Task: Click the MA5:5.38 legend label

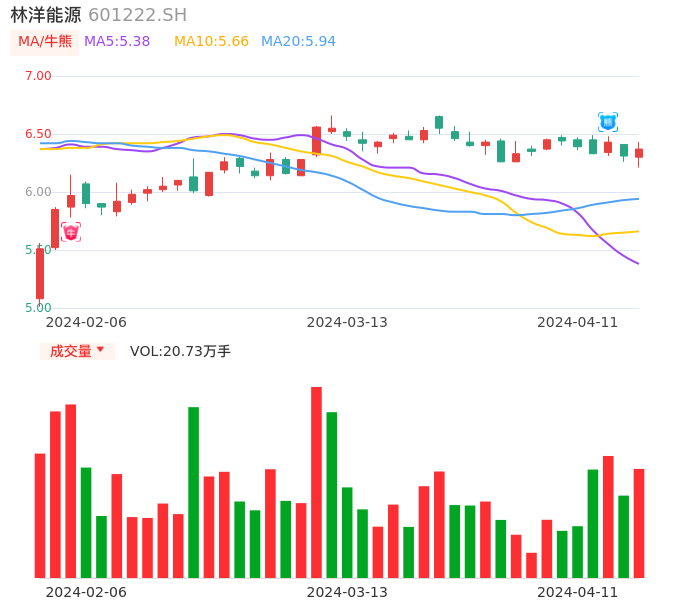Action: pos(117,42)
